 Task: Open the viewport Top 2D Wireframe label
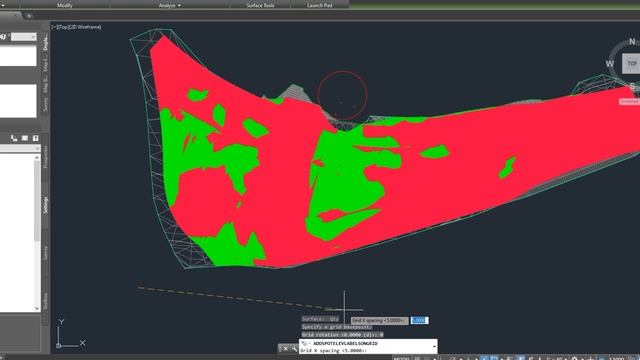point(76,27)
